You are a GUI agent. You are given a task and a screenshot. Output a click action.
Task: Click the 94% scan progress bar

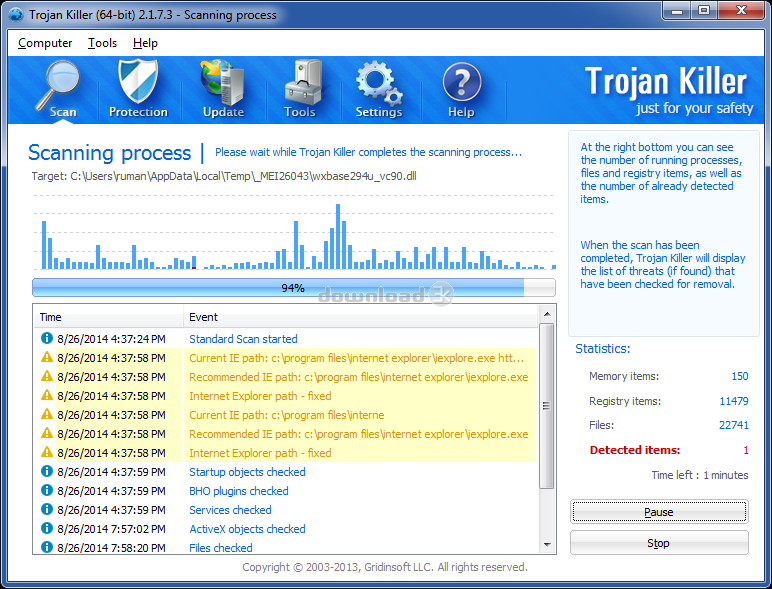pyautogui.click(x=294, y=288)
